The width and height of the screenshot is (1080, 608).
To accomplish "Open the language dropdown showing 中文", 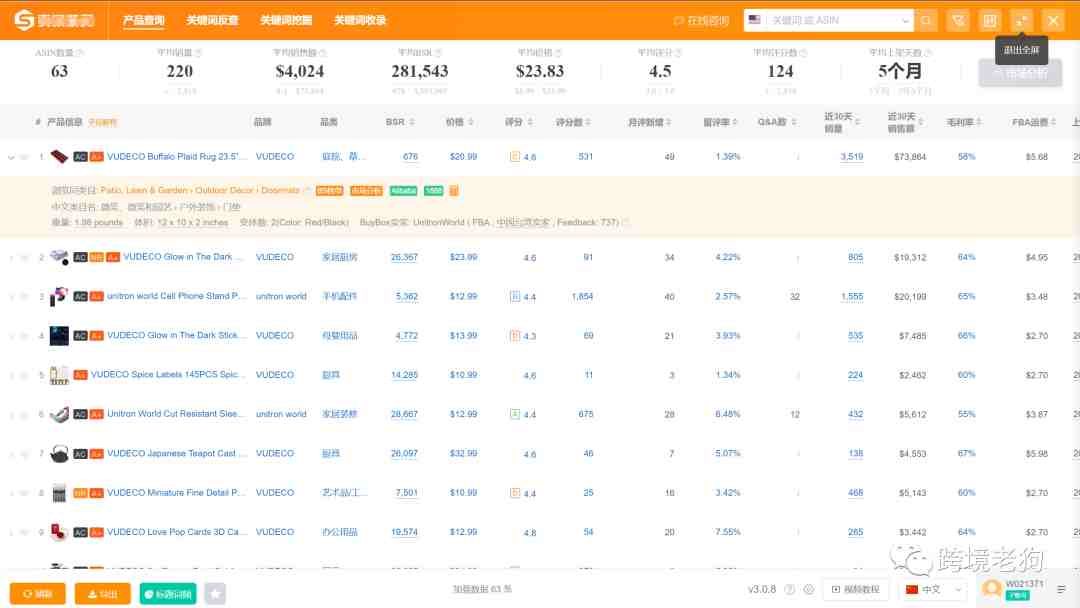I will coord(934,589).
